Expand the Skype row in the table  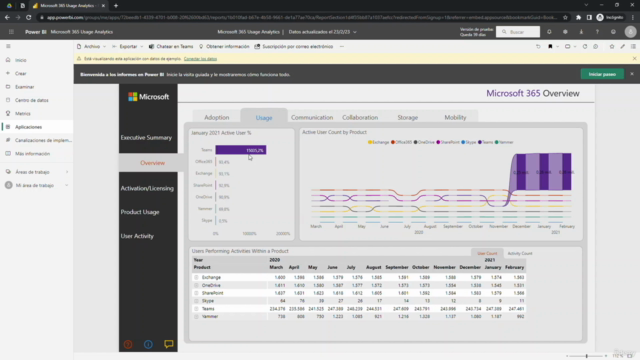point(196,301)
